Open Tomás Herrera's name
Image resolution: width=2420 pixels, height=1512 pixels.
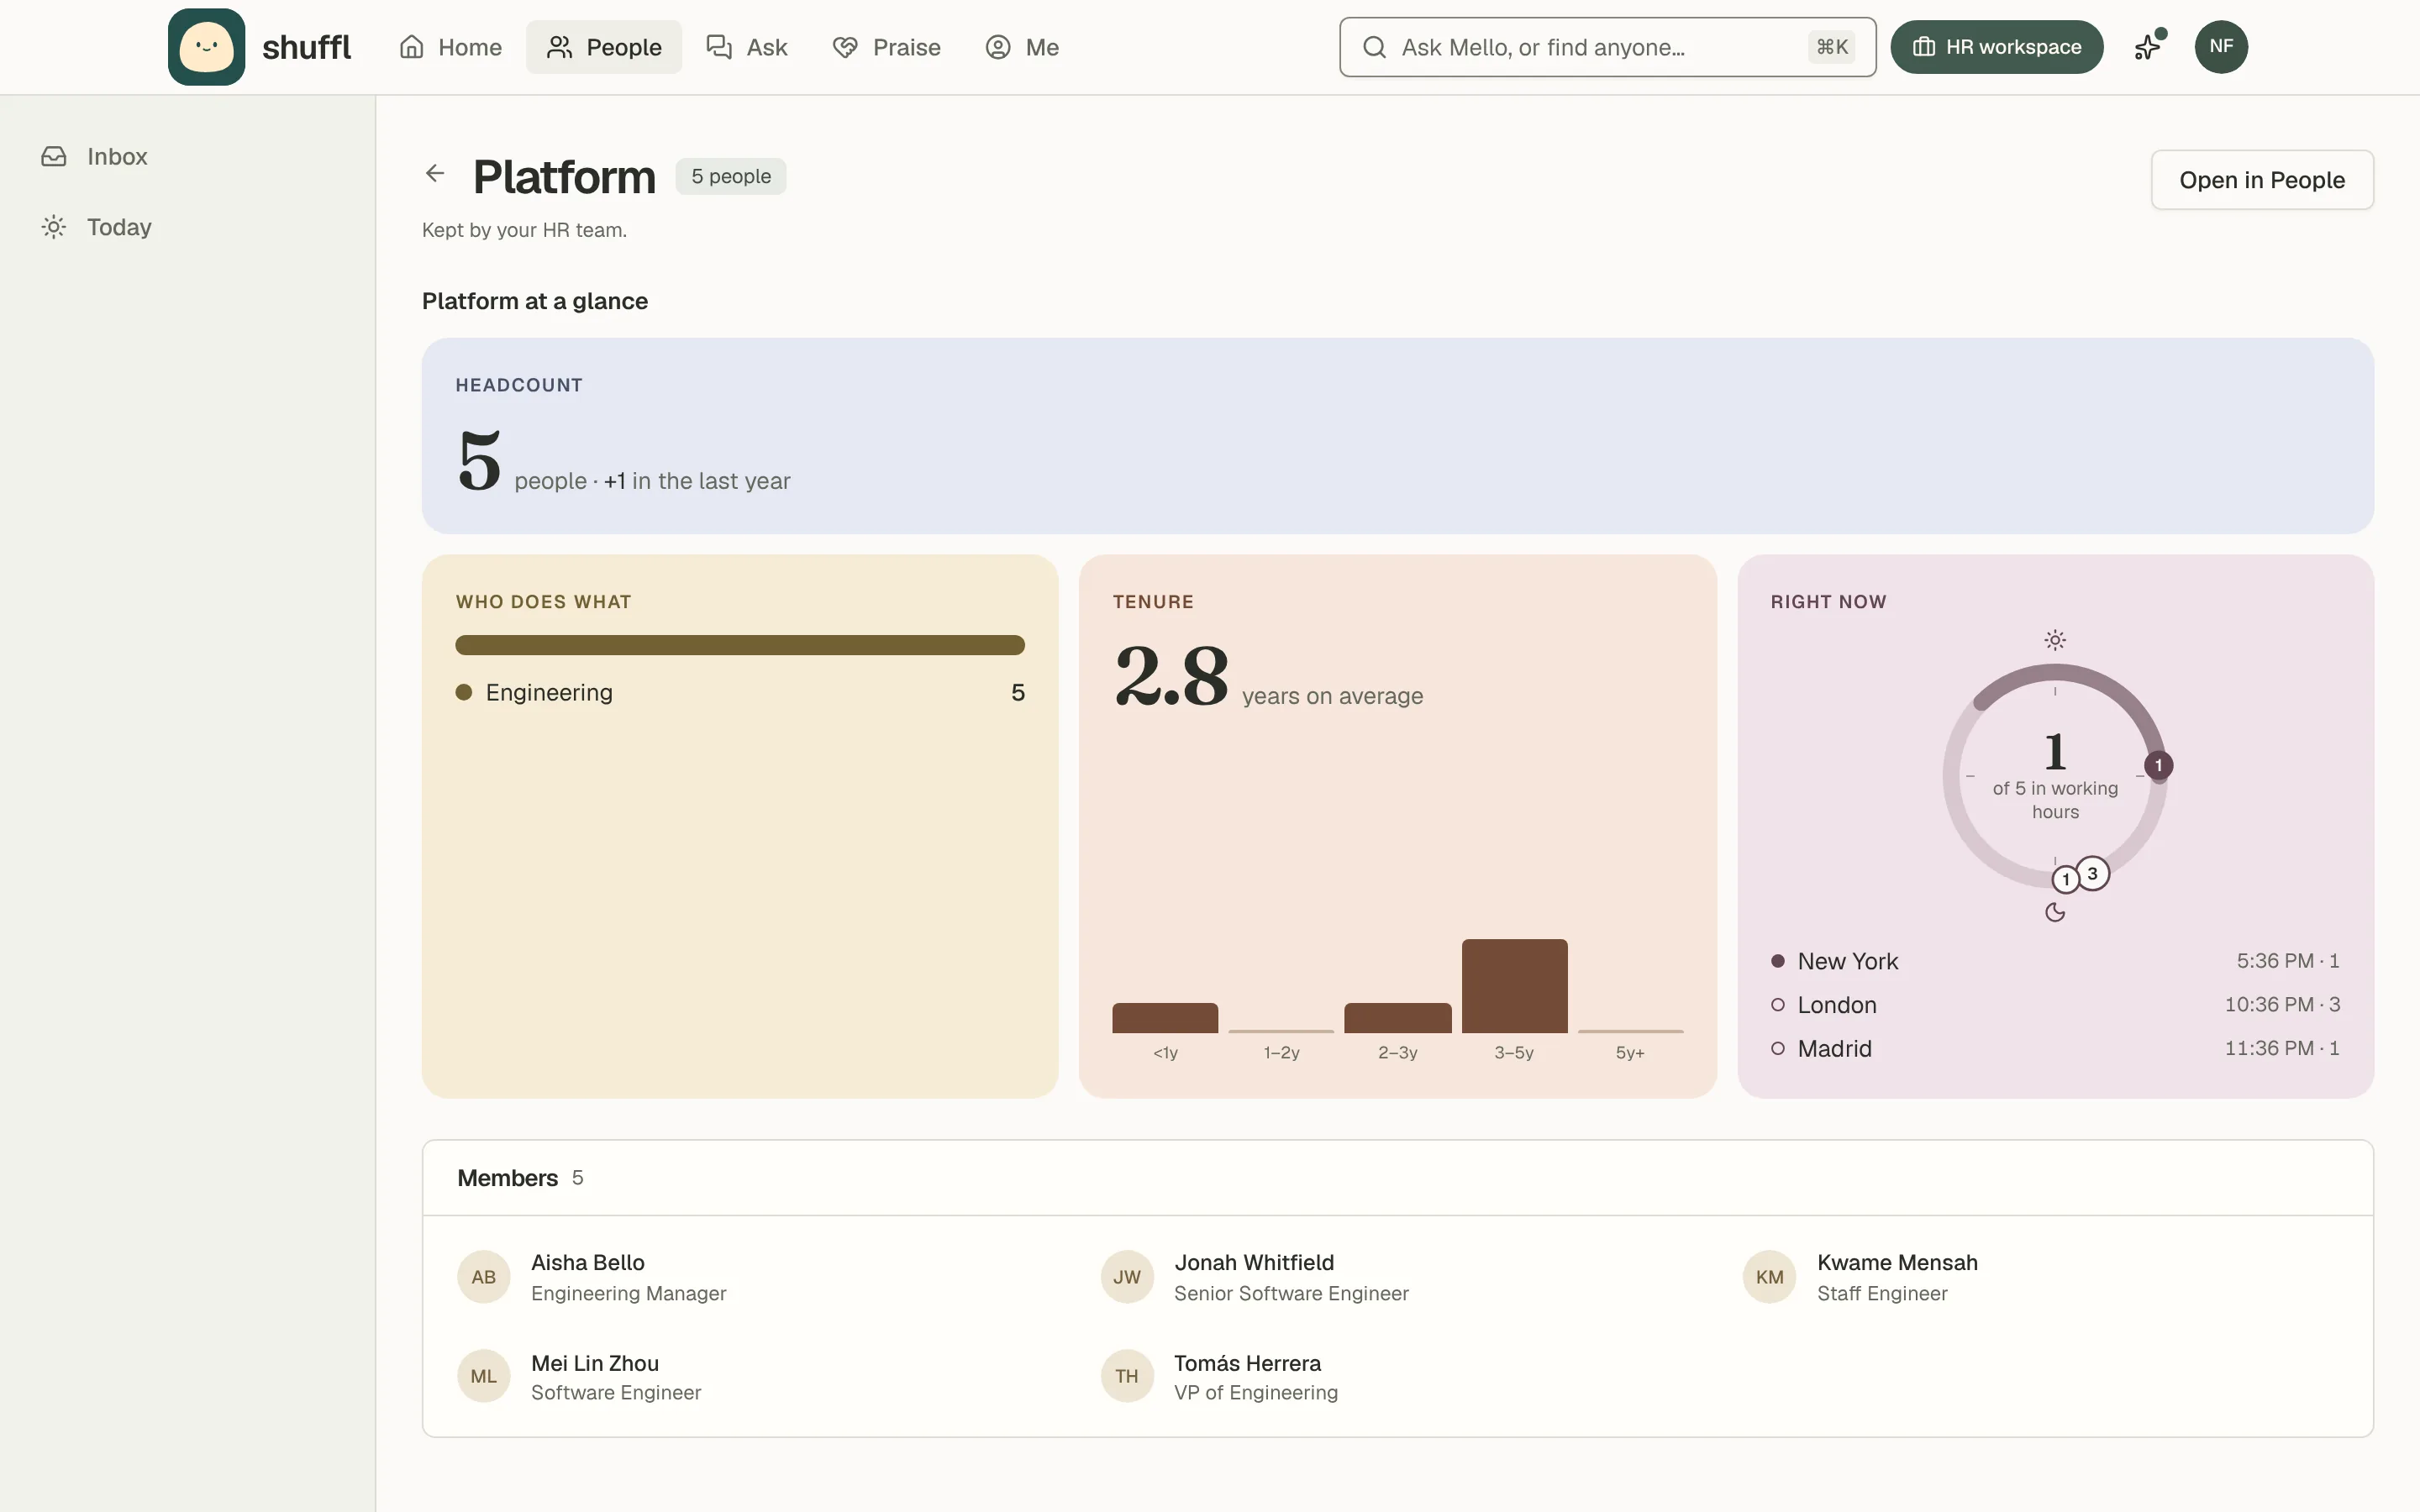[1247, 1364]
